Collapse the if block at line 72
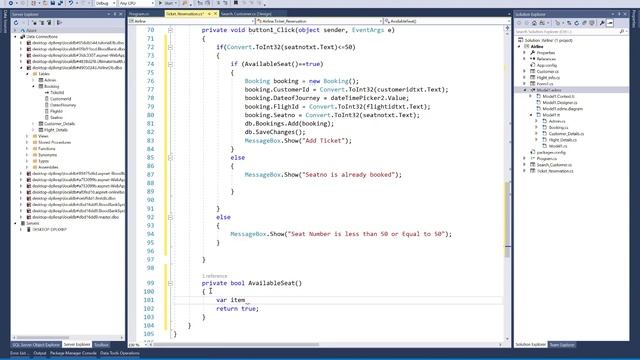Image resolution: width=640 pixels, height=360 pixels. click(x=170, y=47)
